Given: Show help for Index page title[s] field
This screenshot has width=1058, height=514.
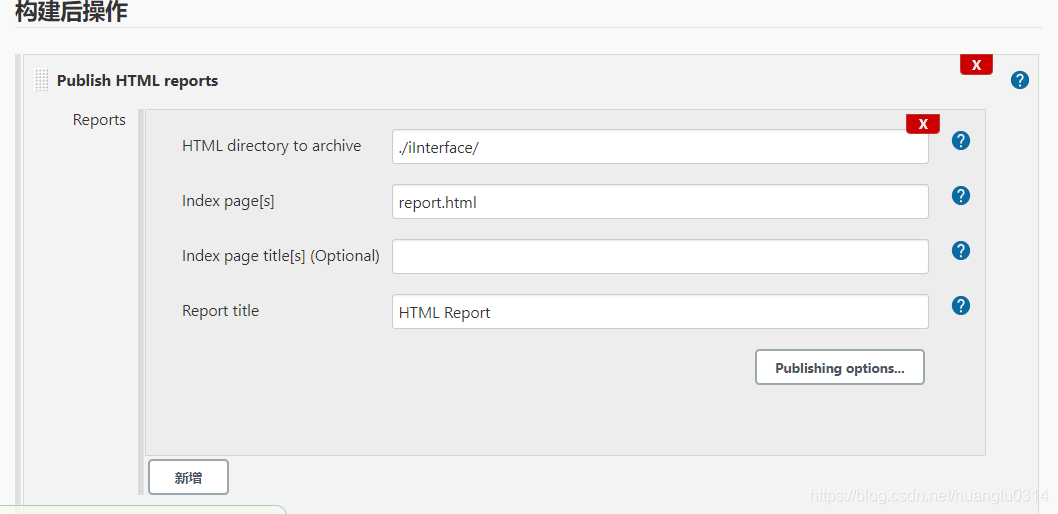Looking at the screenshot, I should coord(961,251).
